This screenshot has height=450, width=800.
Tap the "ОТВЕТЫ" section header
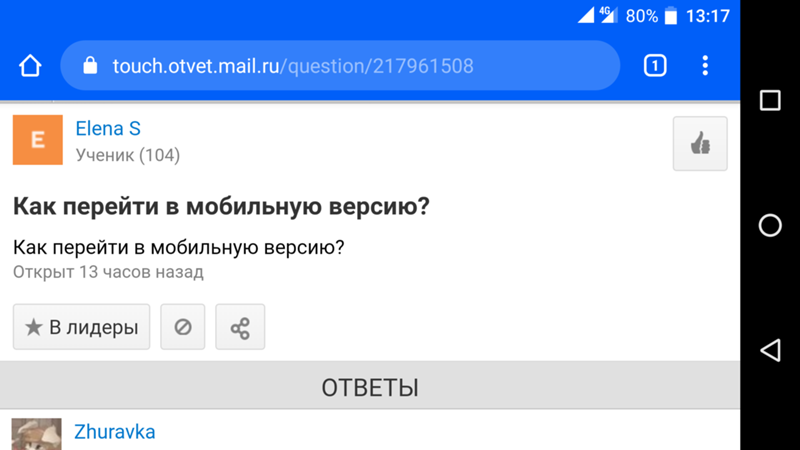[x=370, y=388]
